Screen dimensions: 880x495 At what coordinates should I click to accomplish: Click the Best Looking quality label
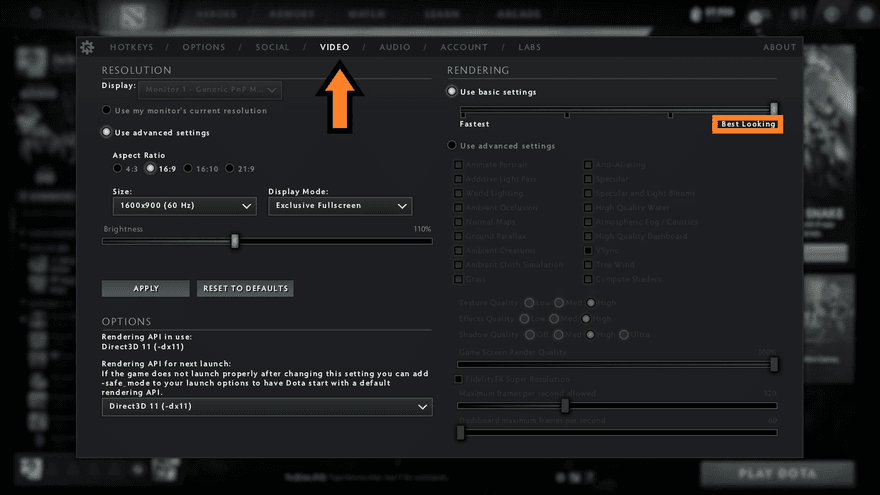pos(747,124)
